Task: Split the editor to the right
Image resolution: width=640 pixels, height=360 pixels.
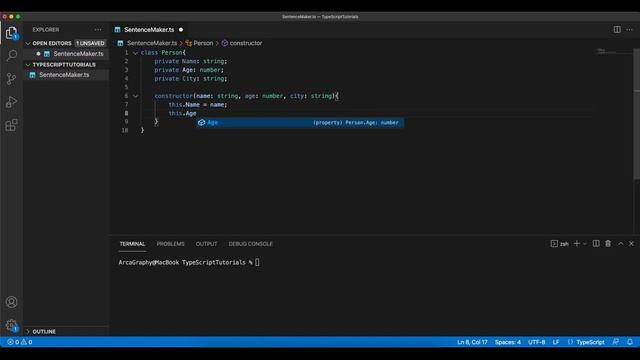Action: tap(617, 29)
